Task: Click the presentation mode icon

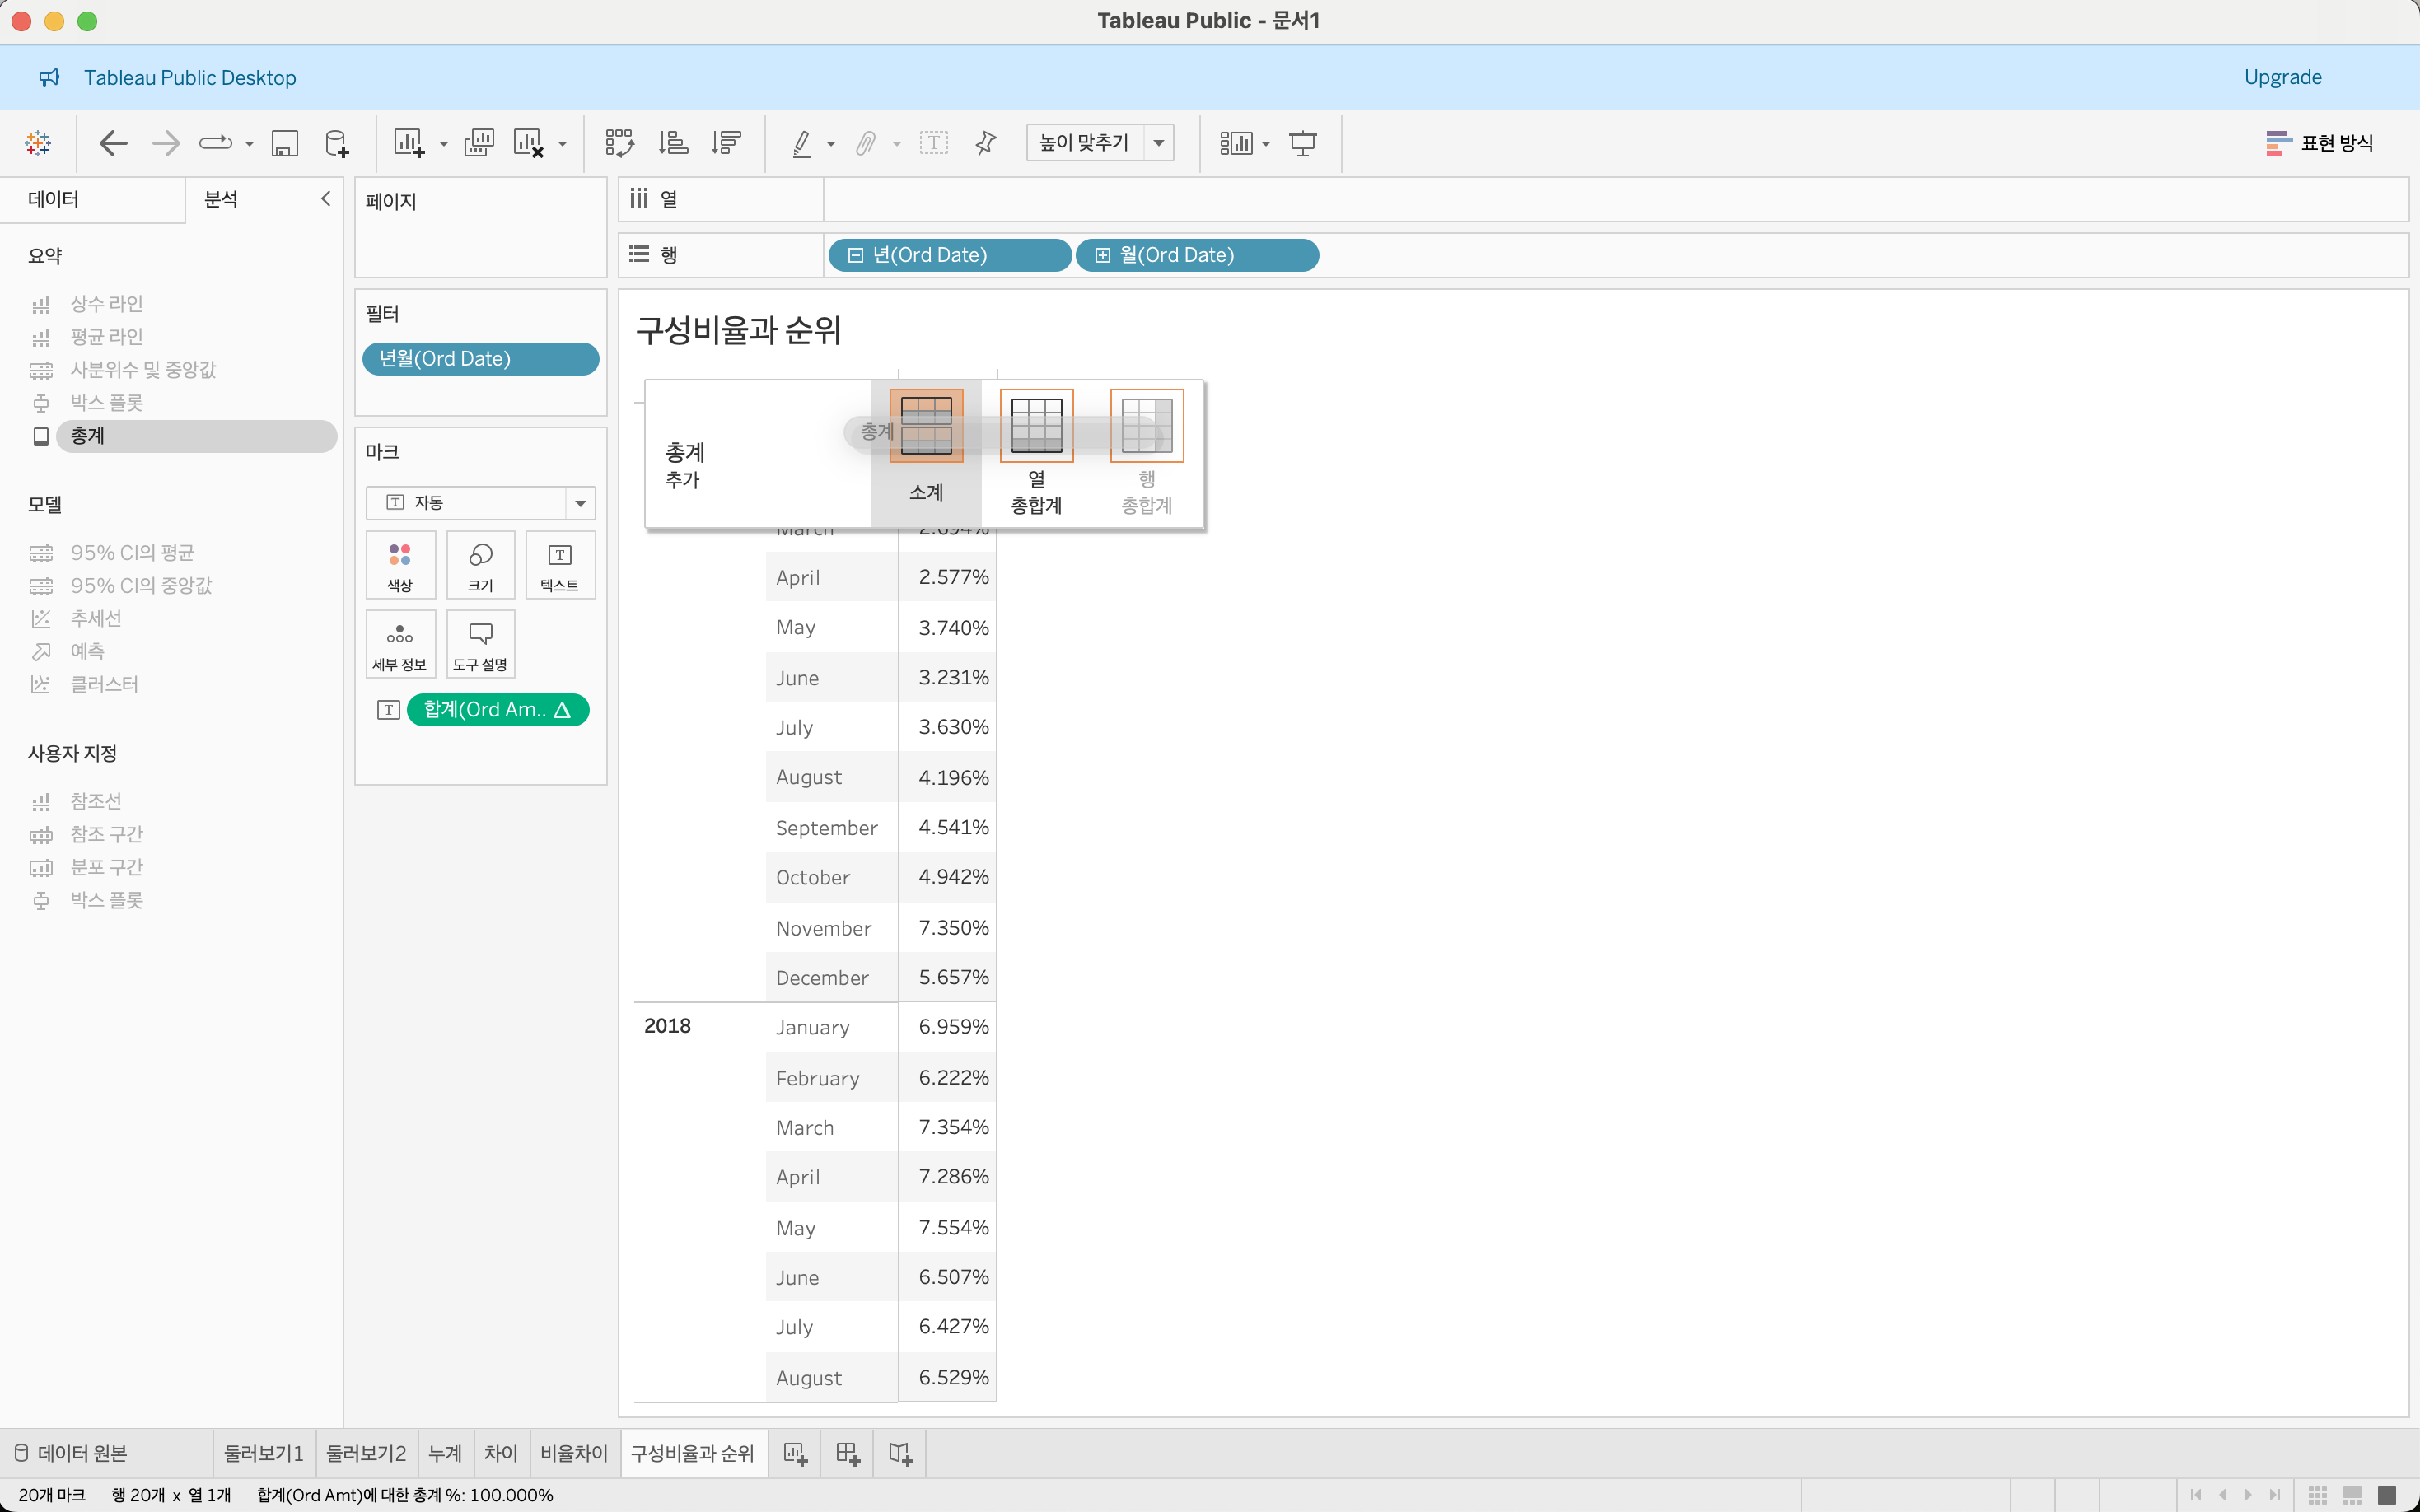Action: pos(1302,143)
